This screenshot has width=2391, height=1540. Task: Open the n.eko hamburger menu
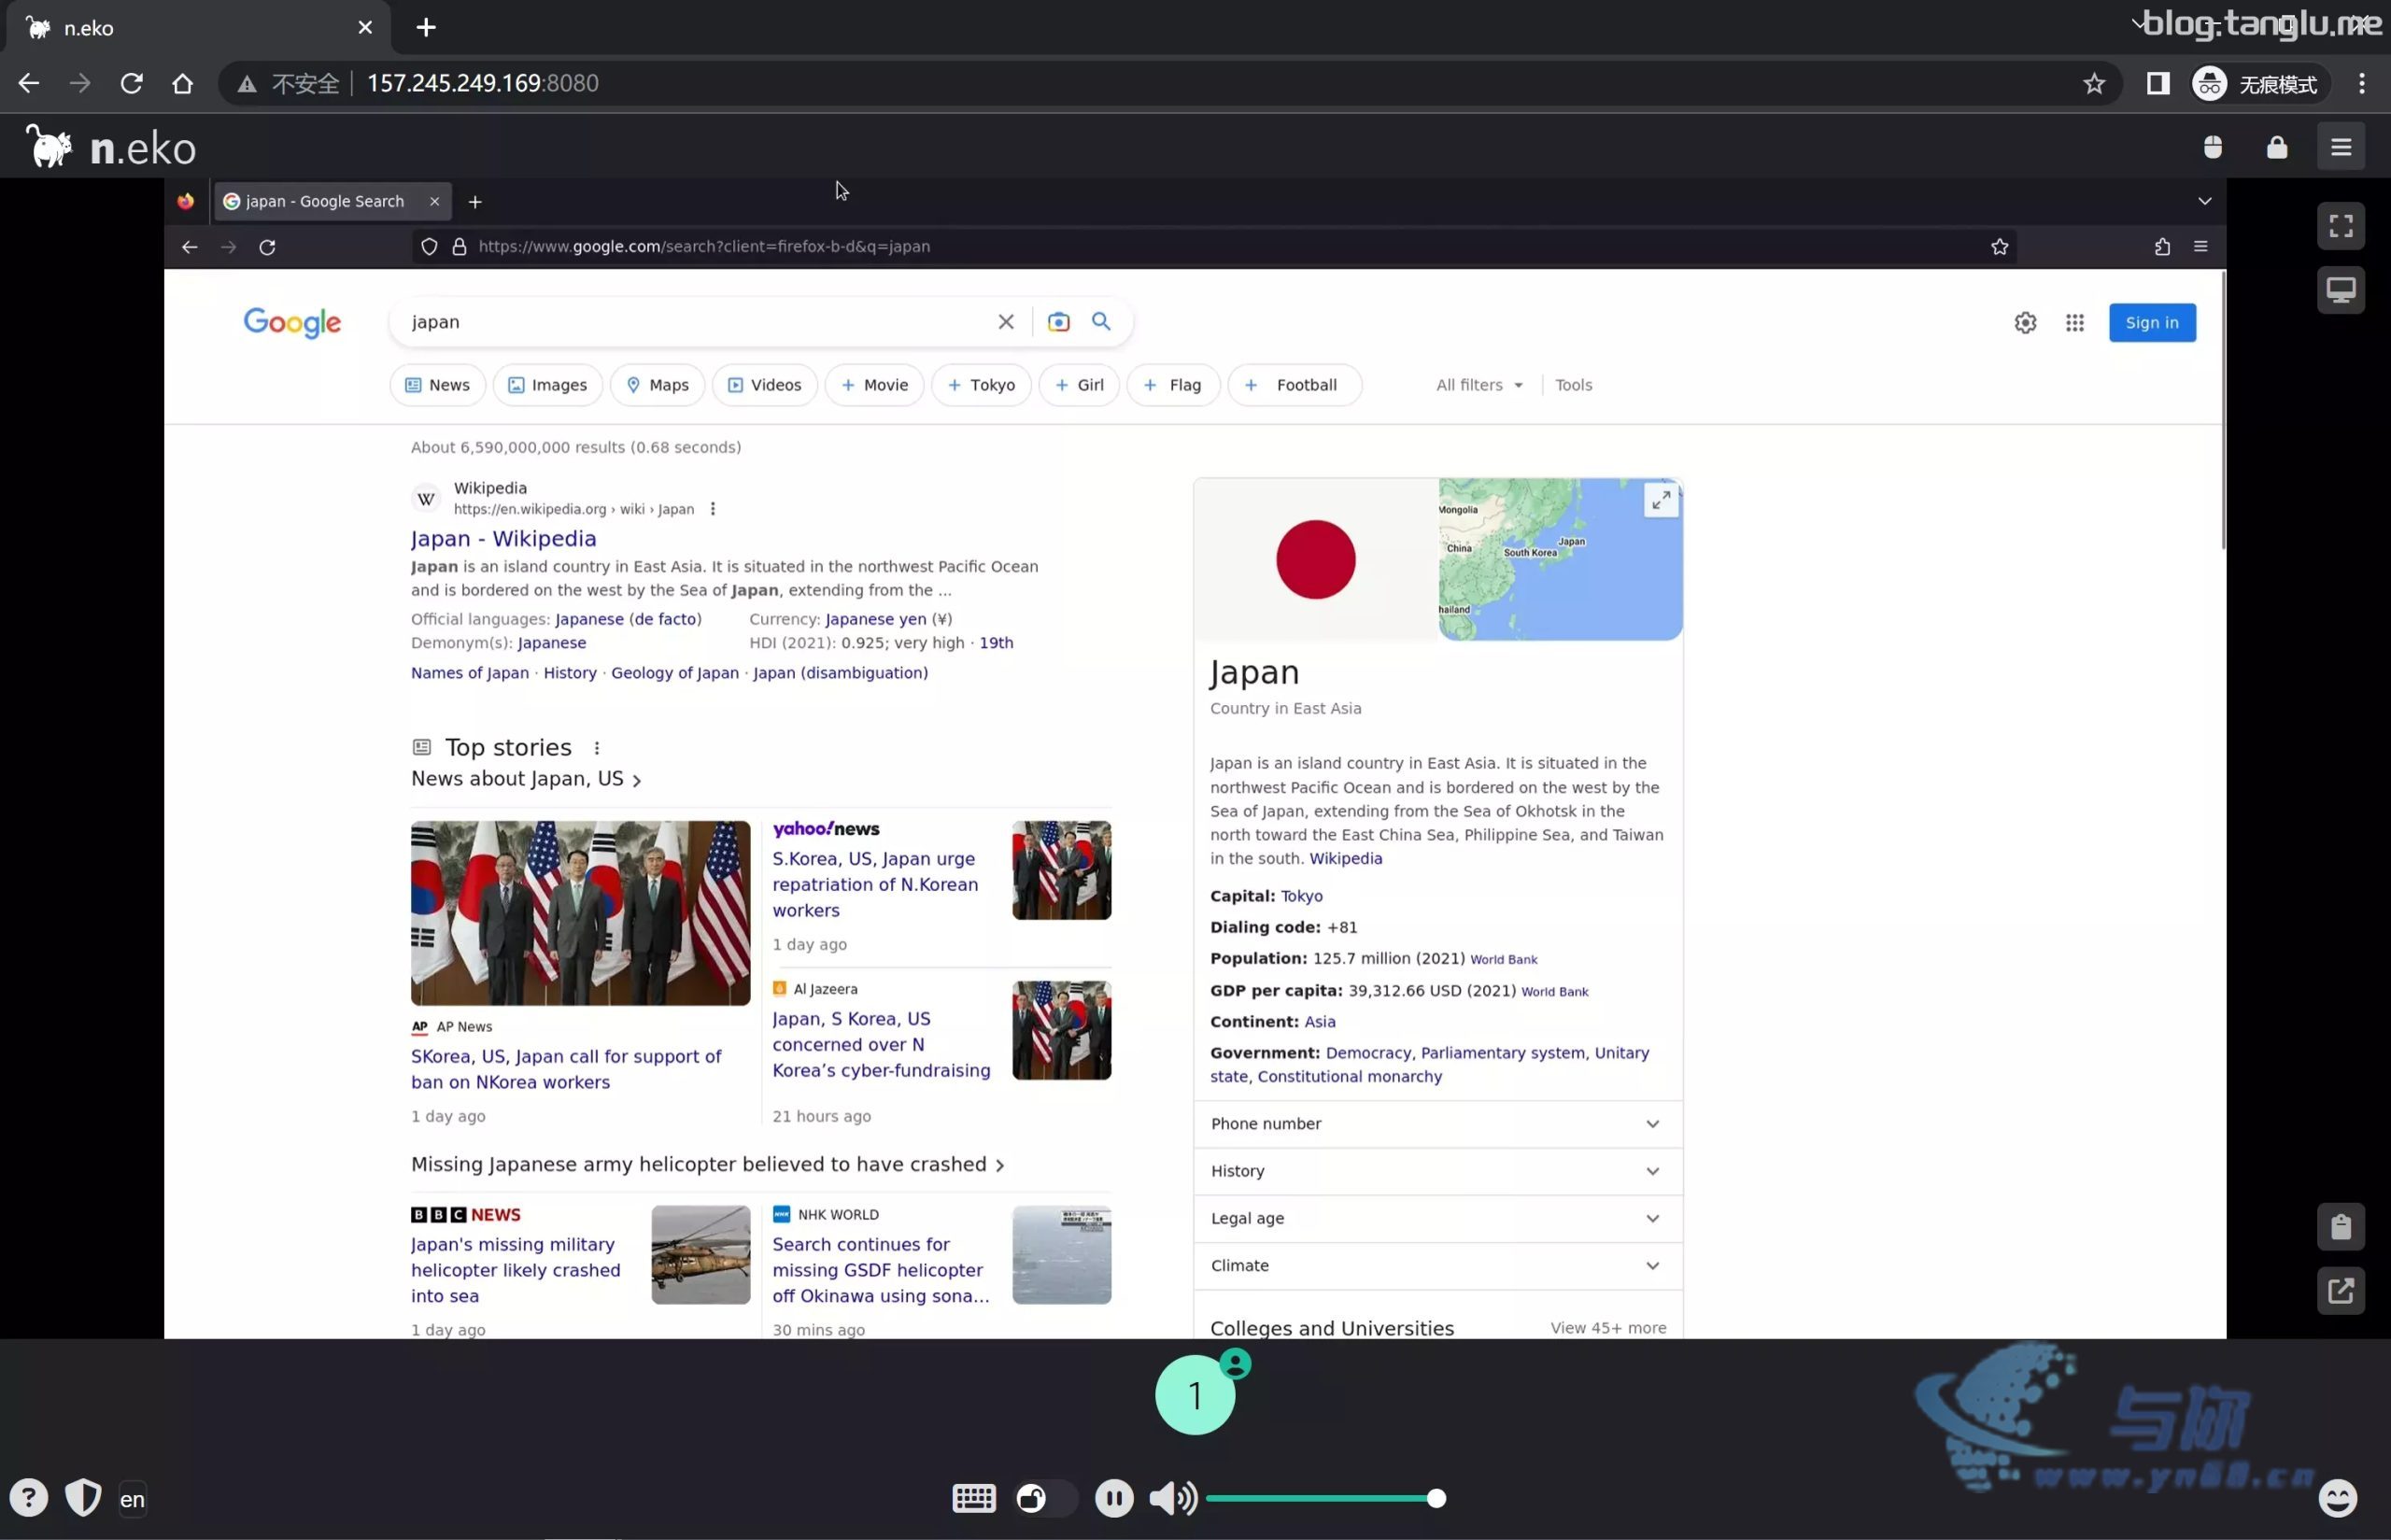[2340, 147]
